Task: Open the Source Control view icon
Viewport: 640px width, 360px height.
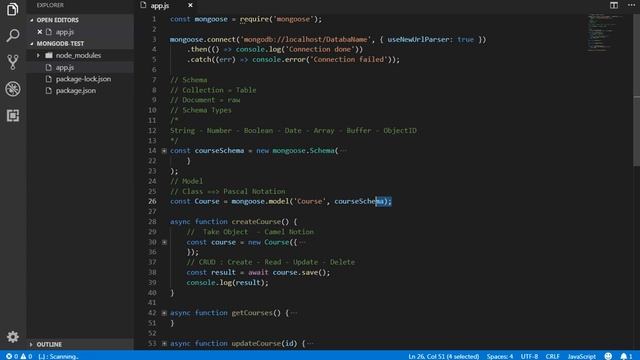Action: (13, 62)
